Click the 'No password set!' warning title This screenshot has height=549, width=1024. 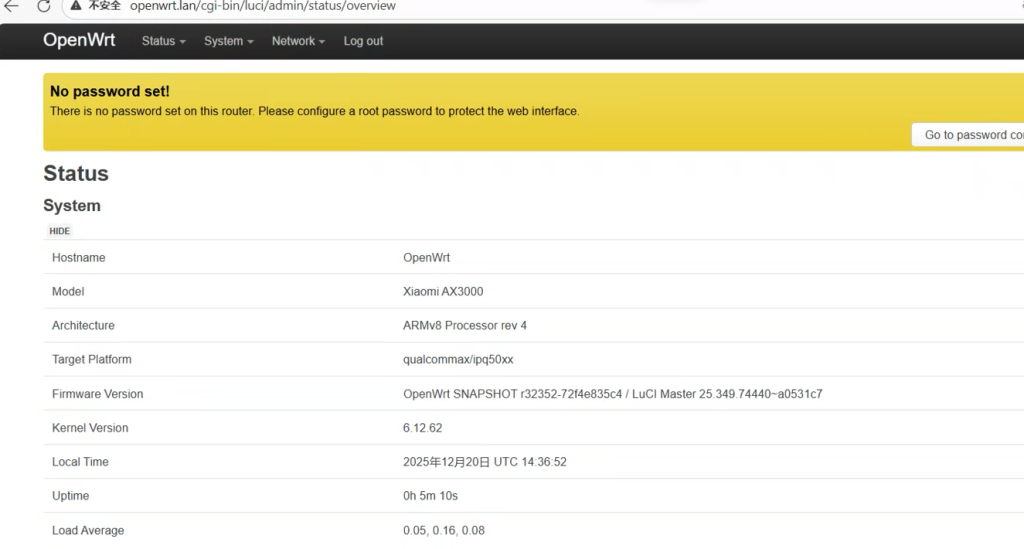(110, 92)
